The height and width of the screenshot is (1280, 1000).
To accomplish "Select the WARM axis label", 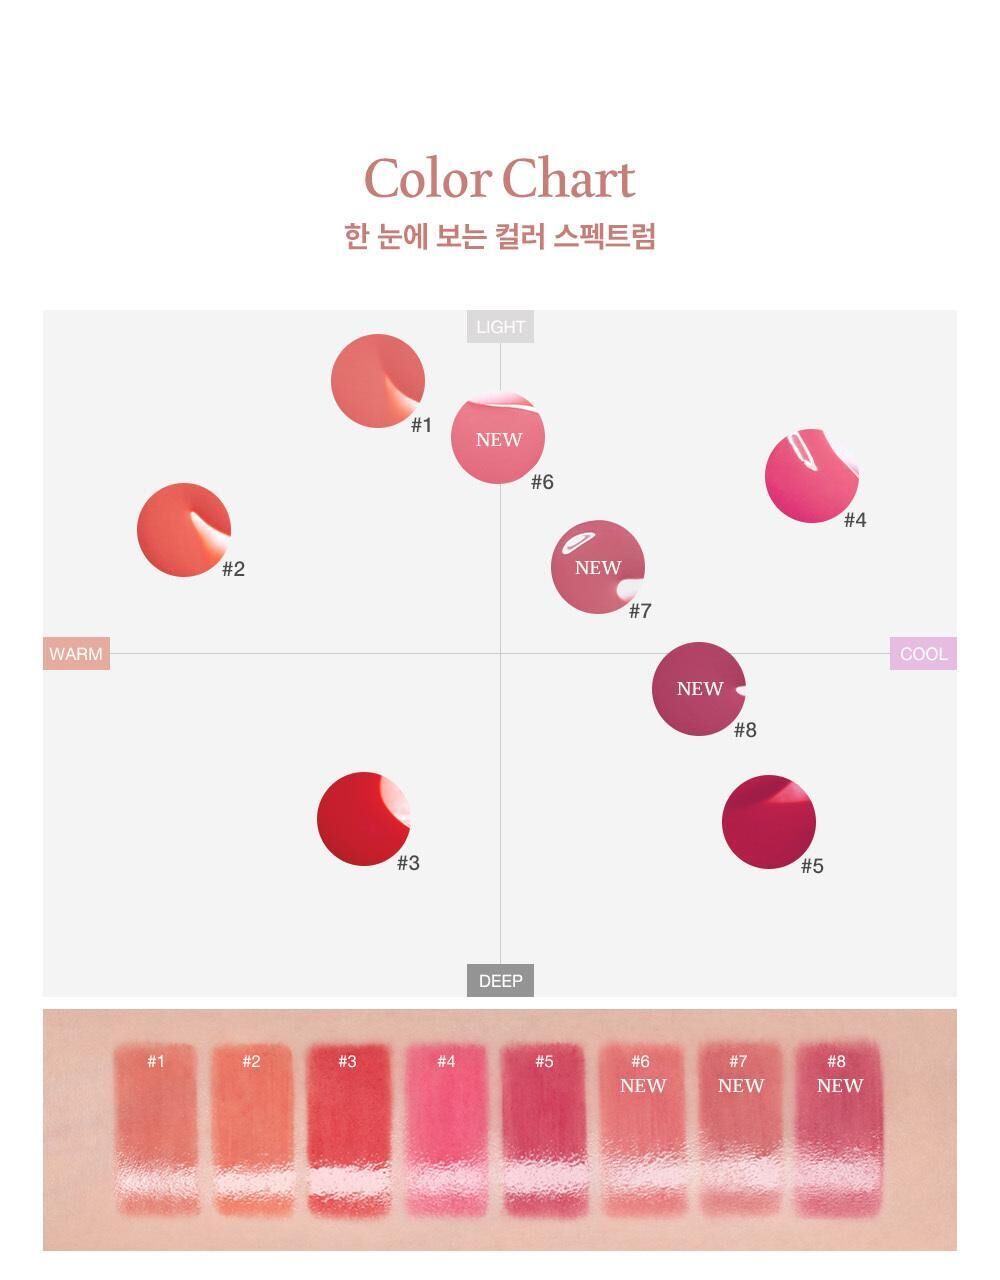I will [76, 654].
